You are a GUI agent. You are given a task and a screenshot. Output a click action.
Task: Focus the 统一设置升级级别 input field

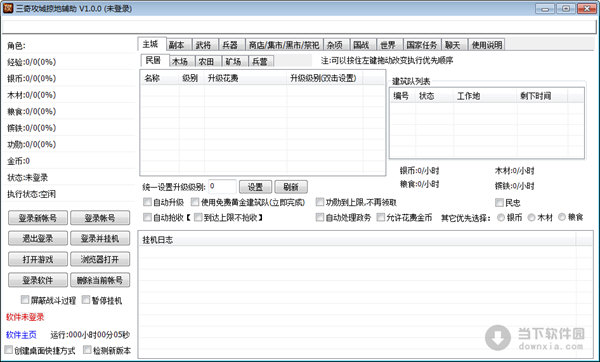pyautogui.click(x=222, y=187)
